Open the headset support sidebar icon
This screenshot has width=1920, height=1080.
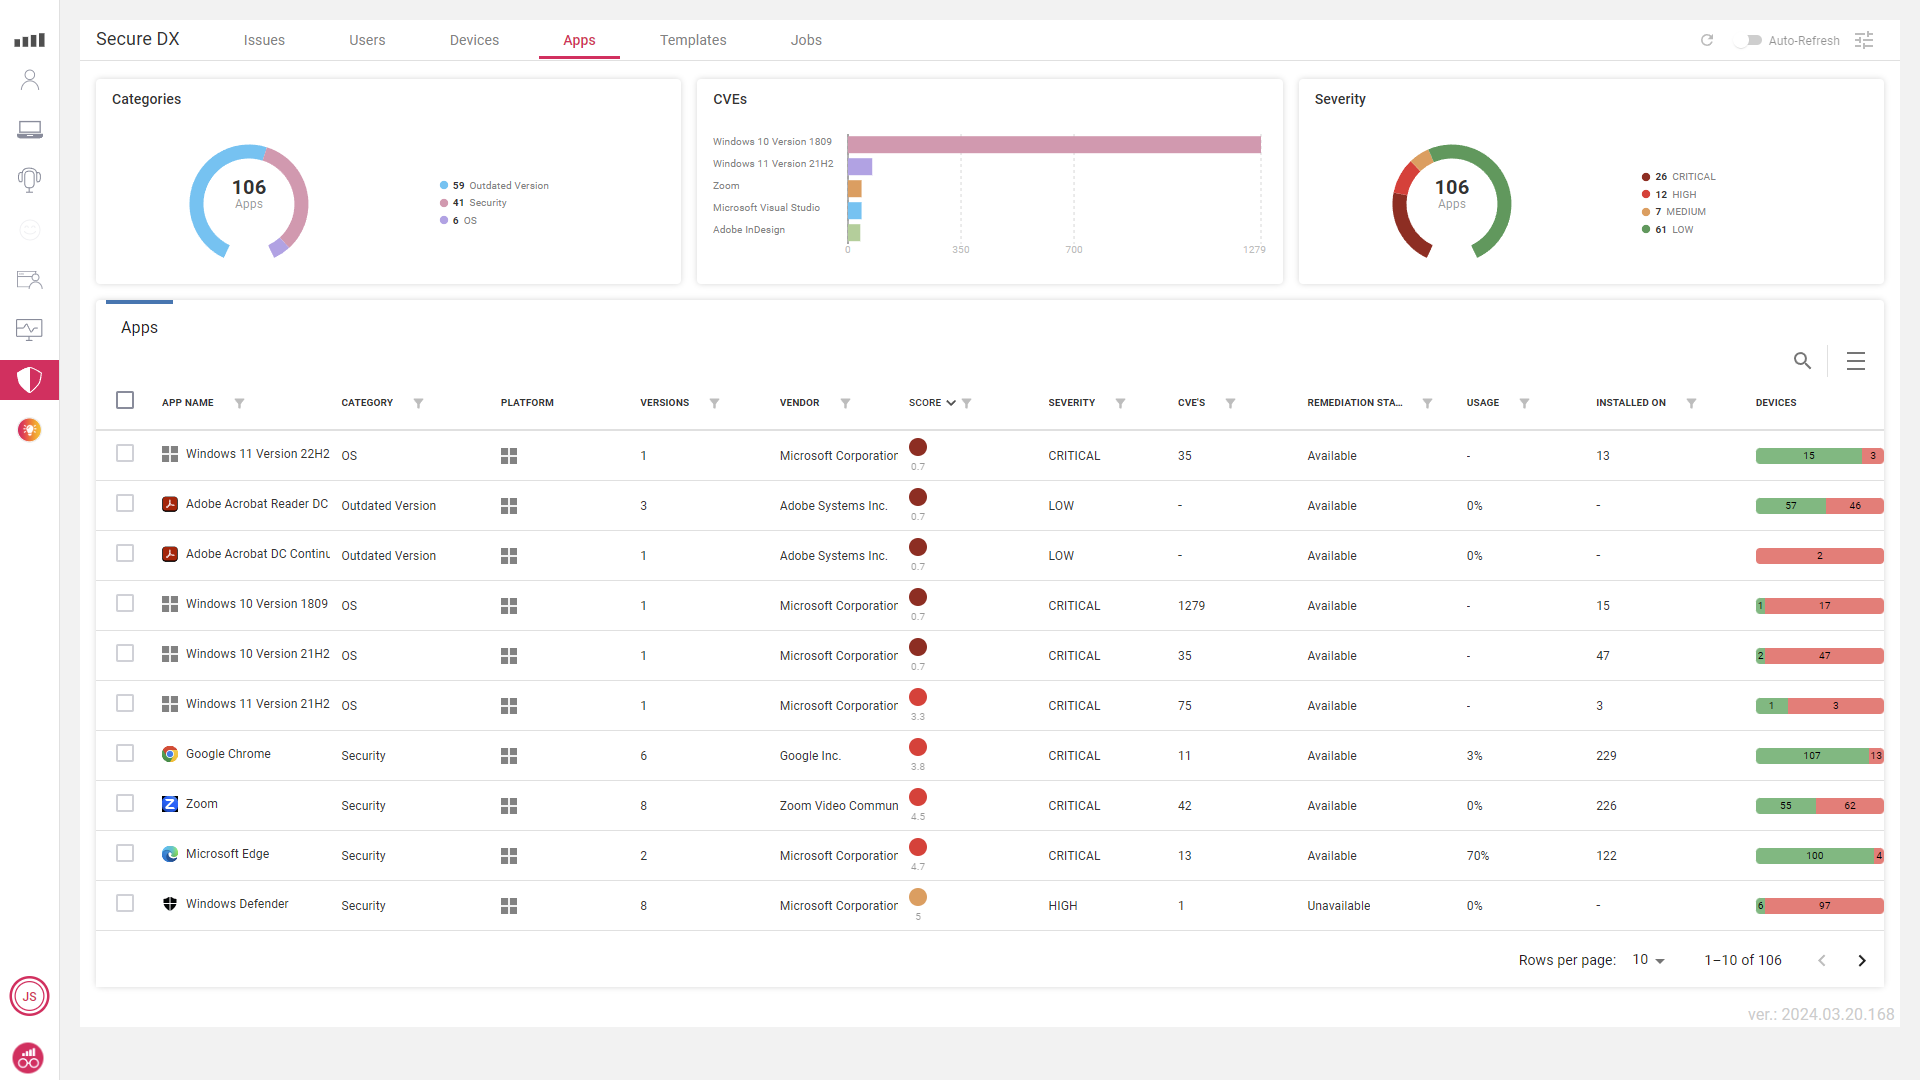[x=30, y=180]
